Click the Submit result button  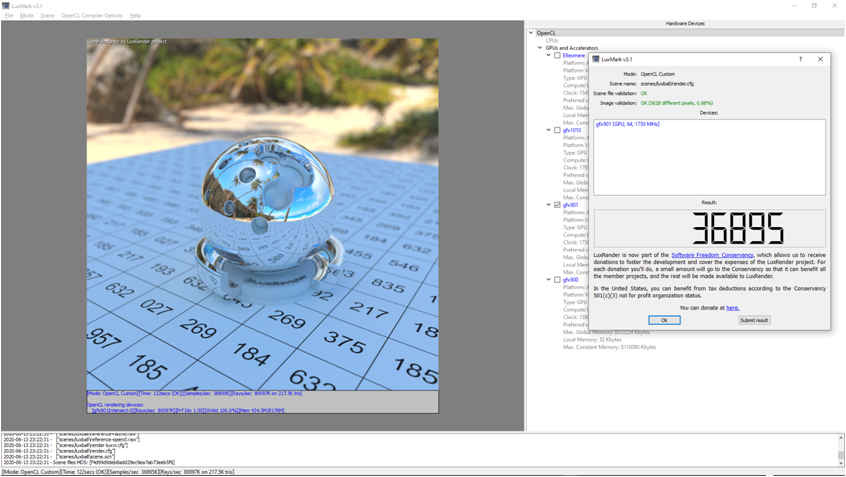[x=754, y=320]
